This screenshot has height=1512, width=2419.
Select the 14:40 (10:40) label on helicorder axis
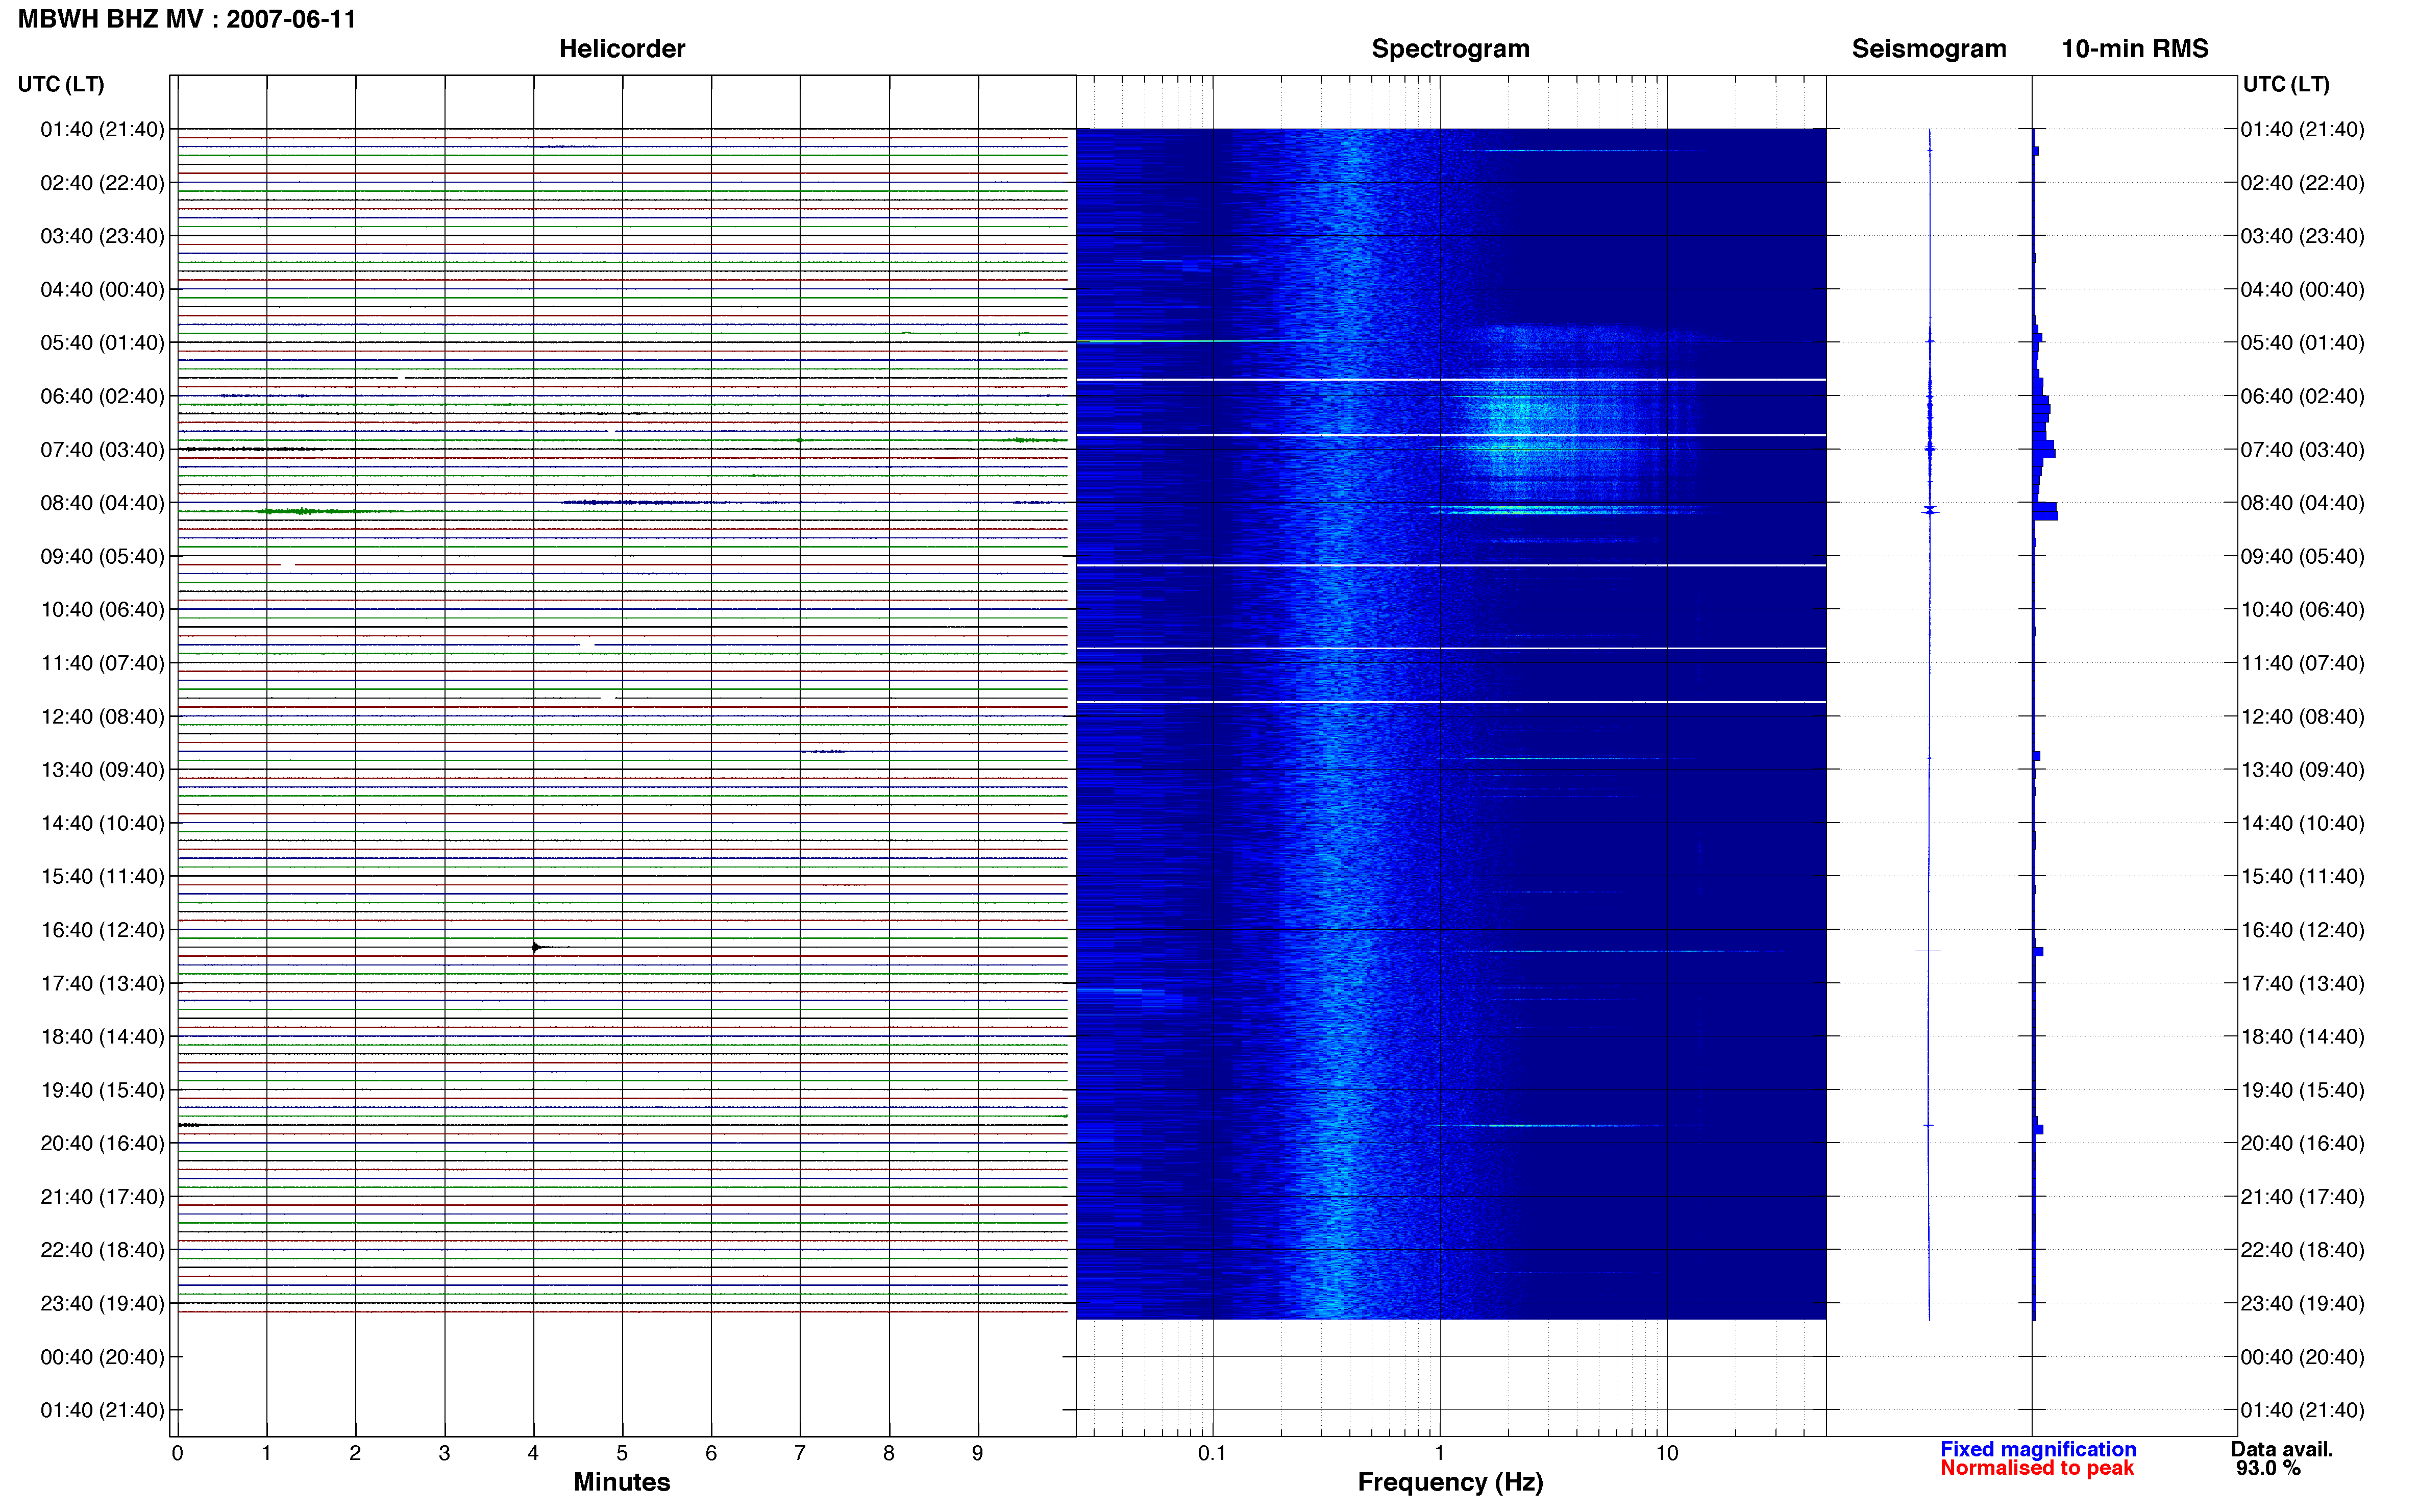coord(102,823)
